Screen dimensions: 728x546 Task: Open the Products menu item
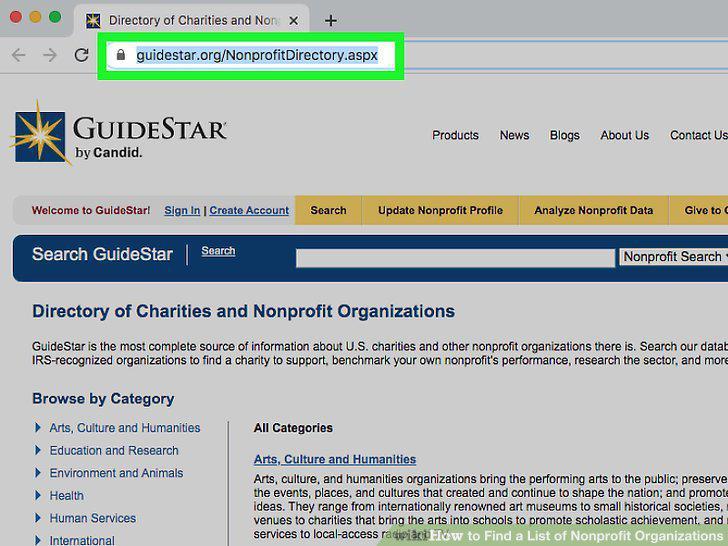point(455,135)
